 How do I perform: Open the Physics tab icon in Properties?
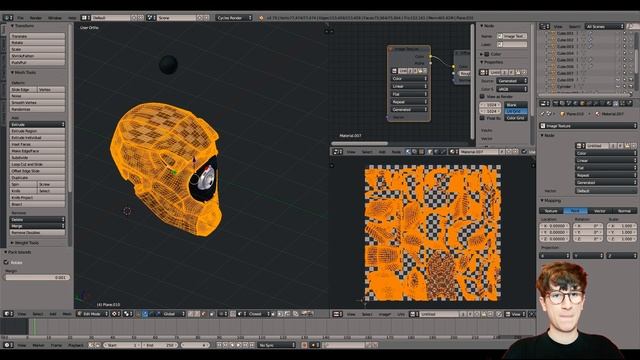pyautogui.click(x=629, y=104)
